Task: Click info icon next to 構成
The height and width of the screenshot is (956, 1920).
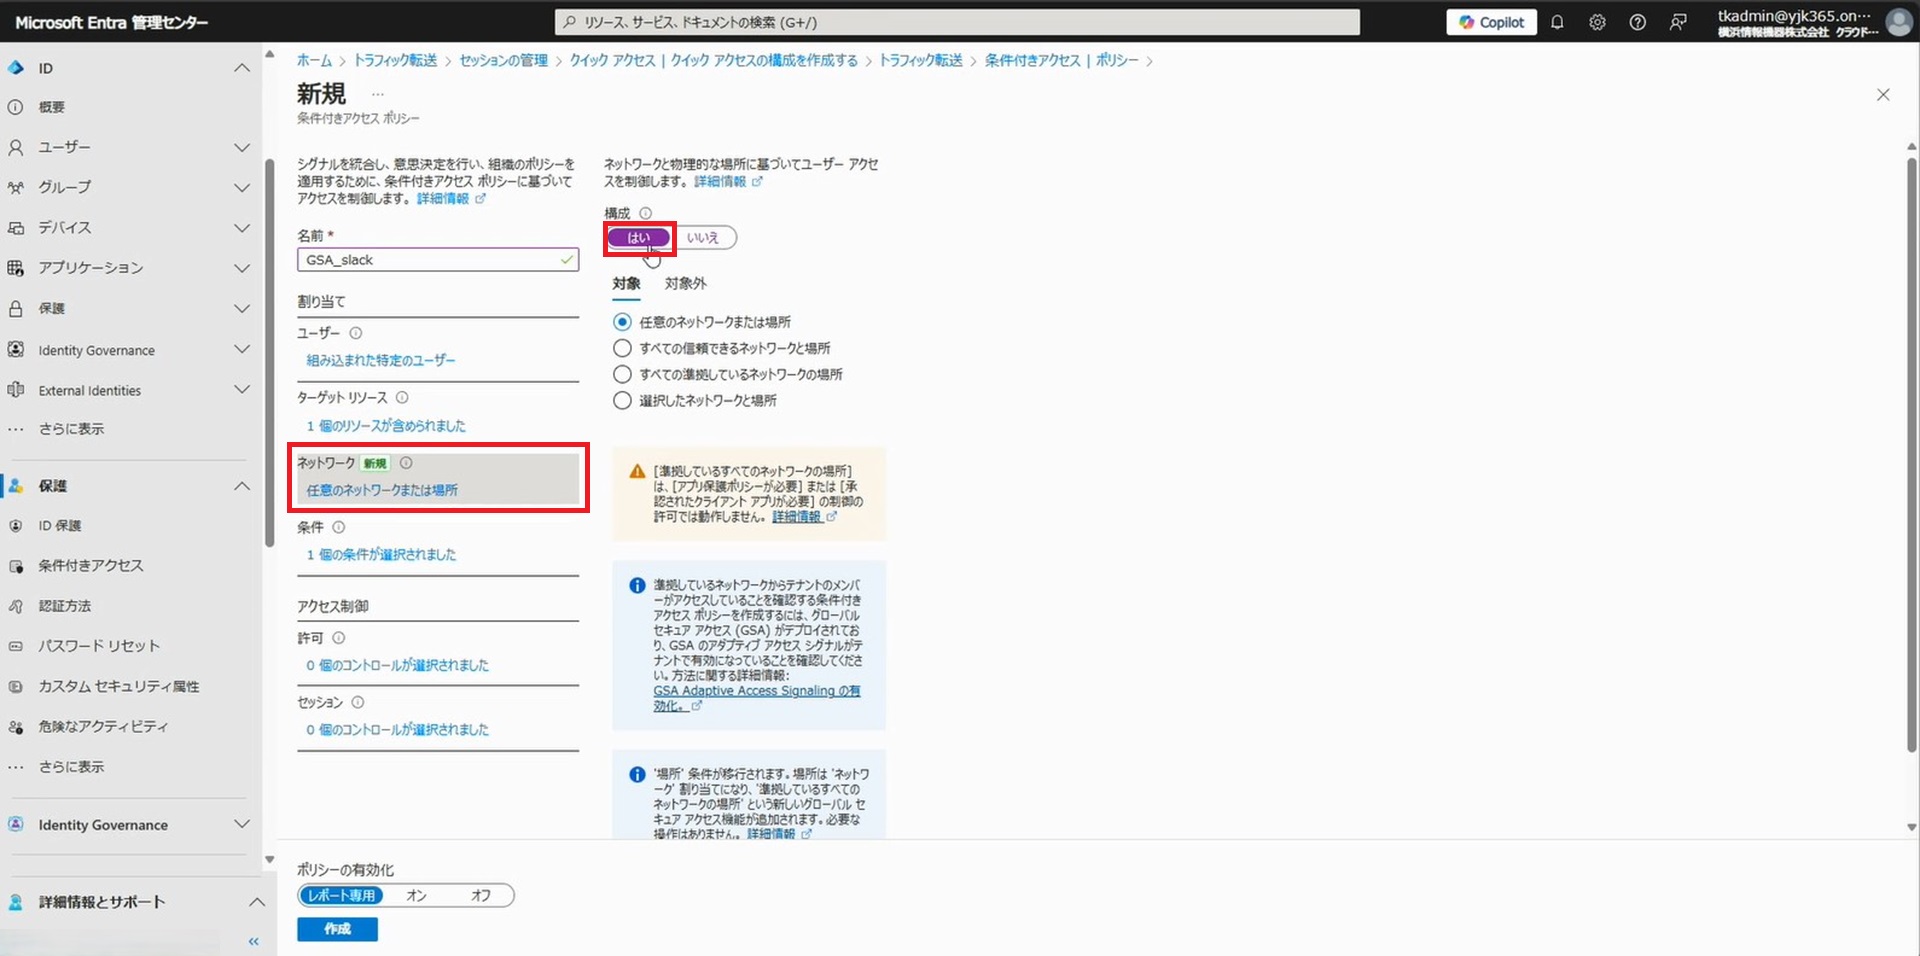Action: [x=645, y=213]
